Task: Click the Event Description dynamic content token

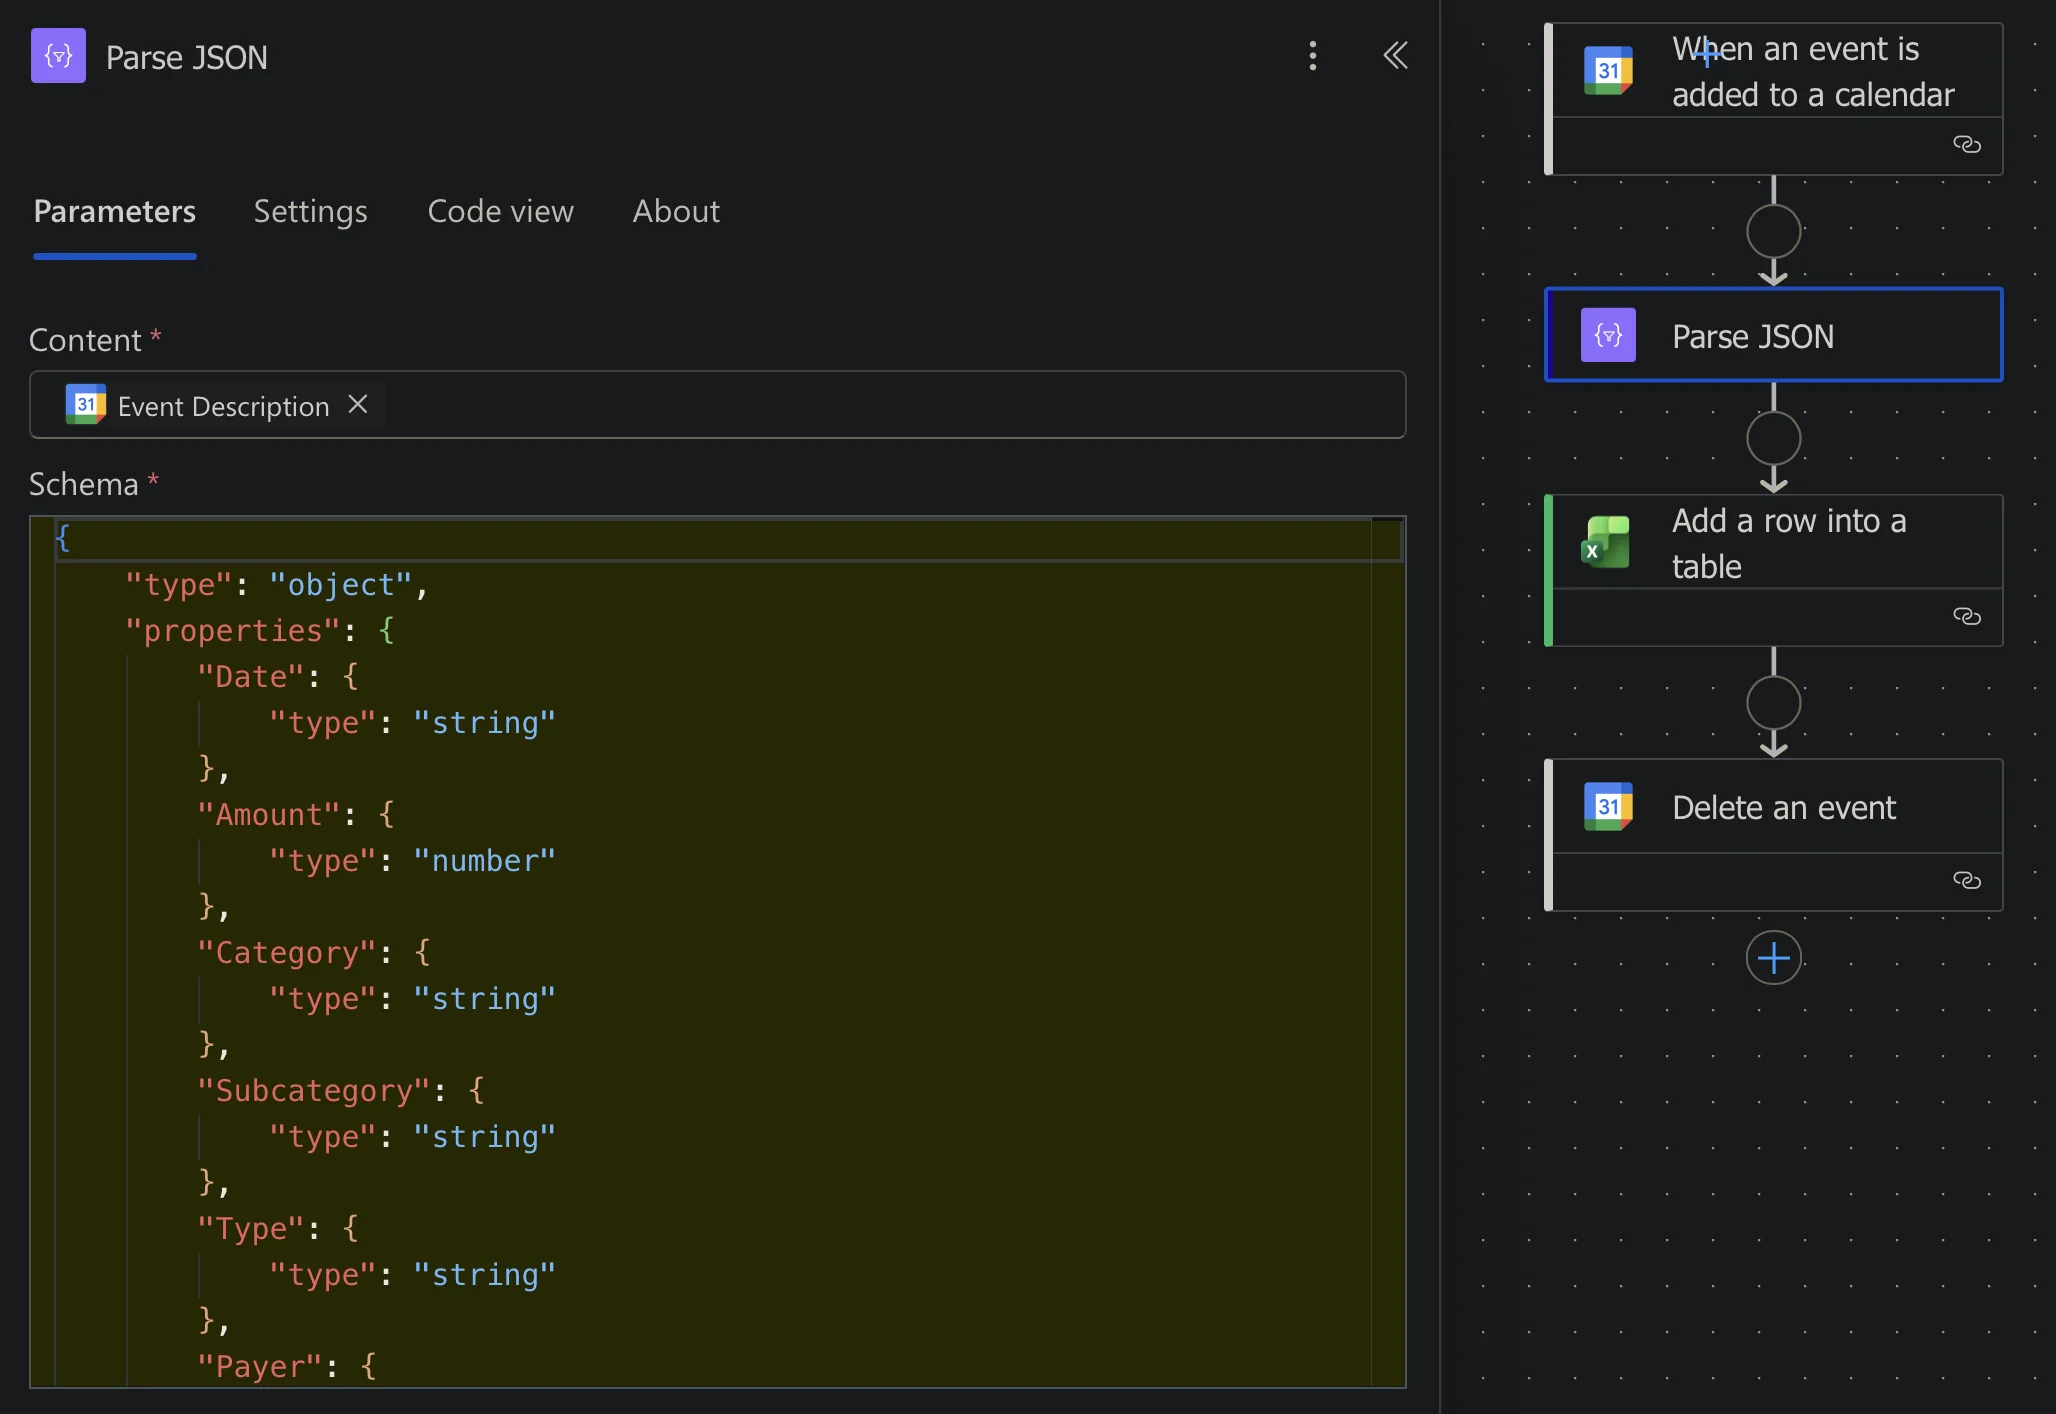Action: pos(222,405)
